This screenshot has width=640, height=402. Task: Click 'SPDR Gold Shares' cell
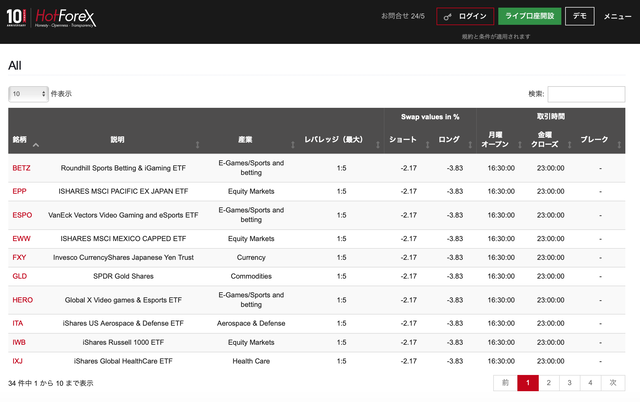click(x=123, y=276)
